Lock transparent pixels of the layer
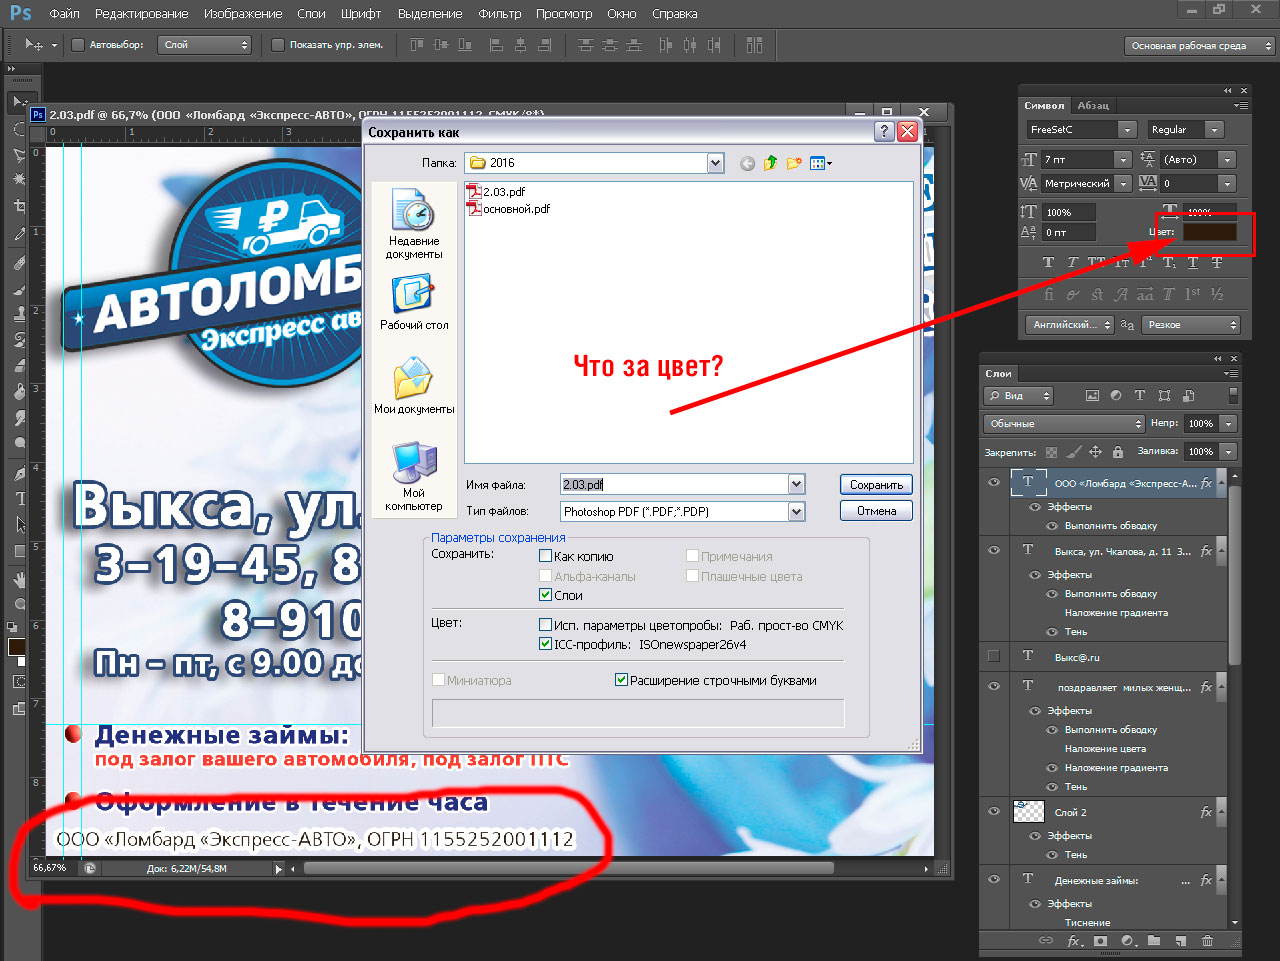1280x961 pixels. click(x=1051, y=452)
